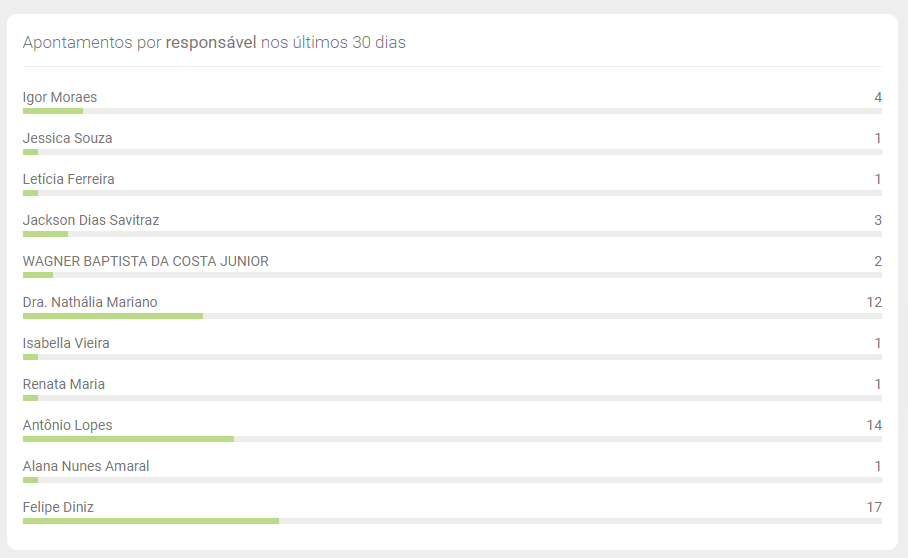Click Antônio Lopes' green progress bar

point(128,439)
